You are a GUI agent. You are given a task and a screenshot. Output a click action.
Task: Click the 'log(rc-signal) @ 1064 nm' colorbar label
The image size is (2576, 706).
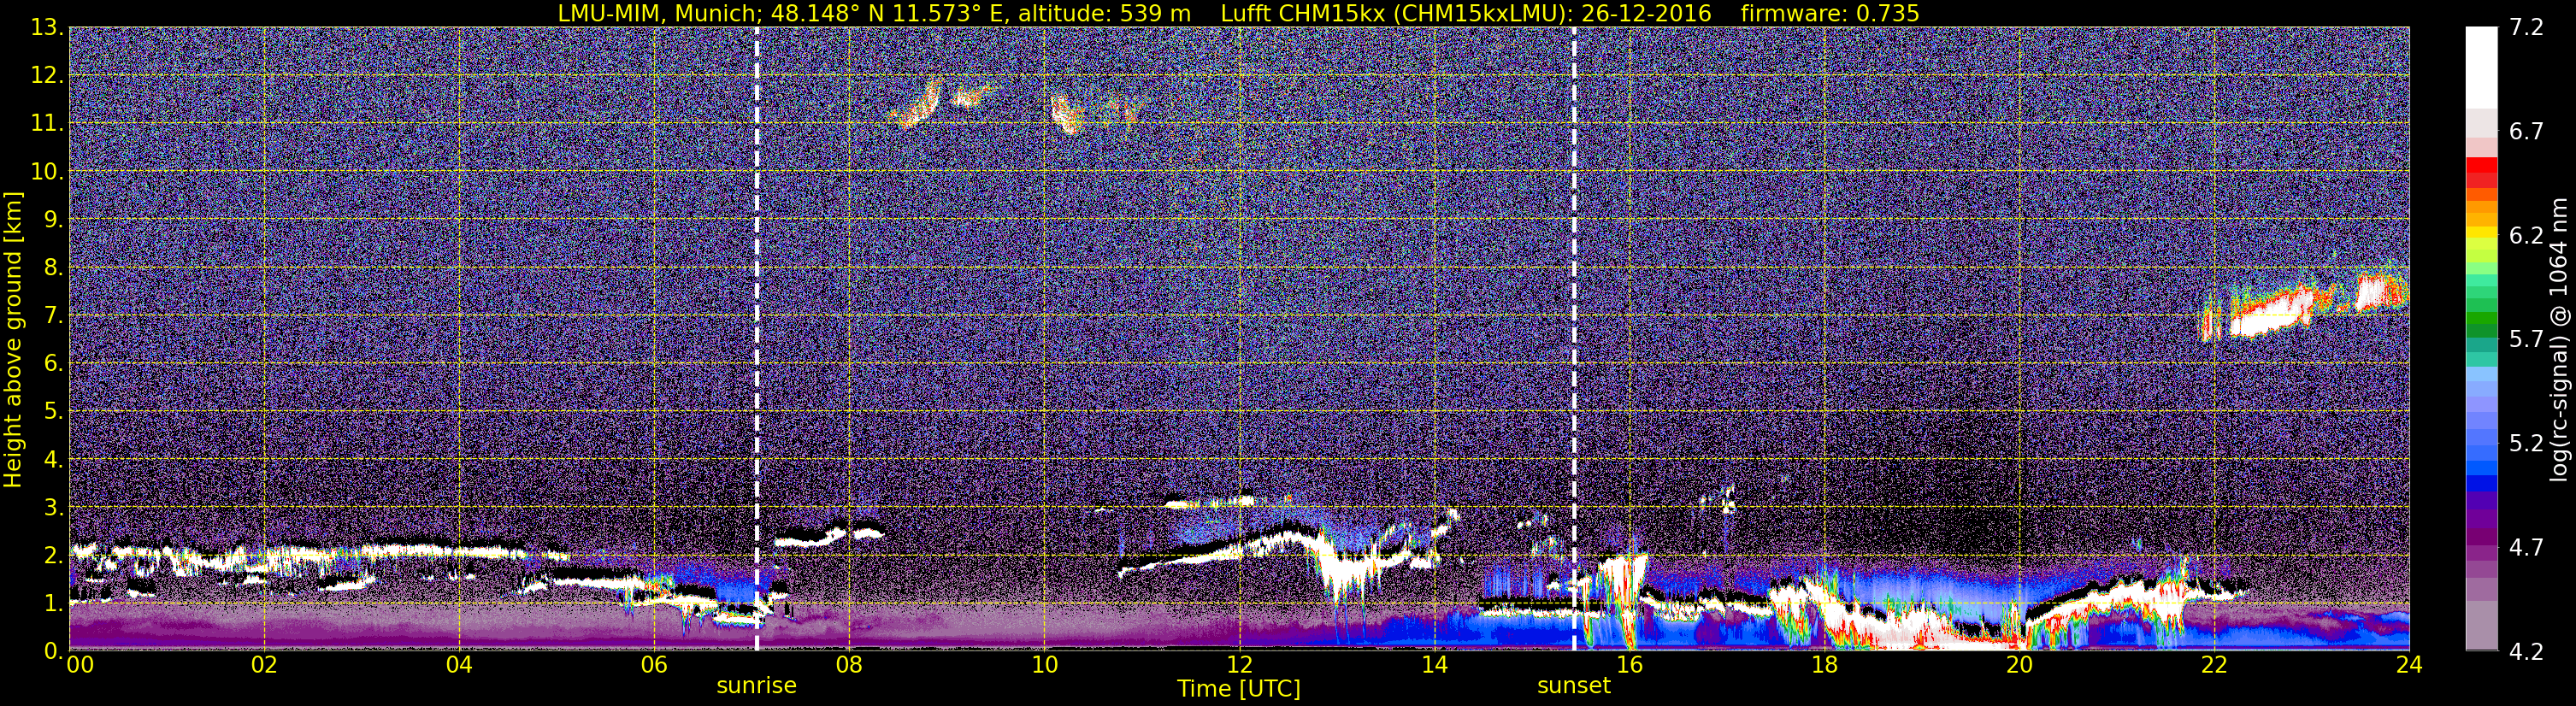pyautogui.click(x=2561, y=339)
